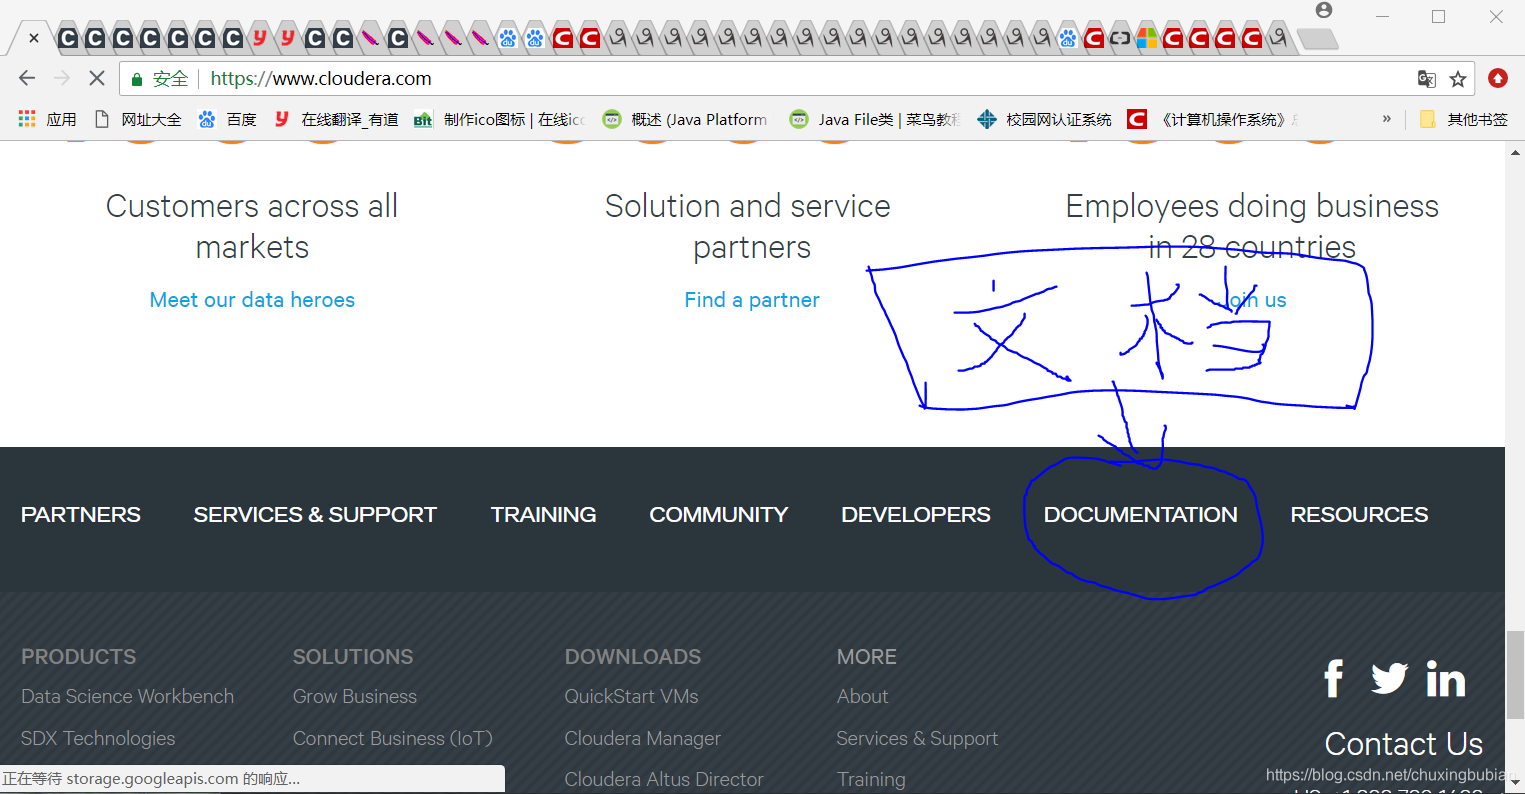Image resolution: width=1525 pixels, height=794 pixels.
Task: Follow the Meet our data heroes link
Action: [252, 300]
